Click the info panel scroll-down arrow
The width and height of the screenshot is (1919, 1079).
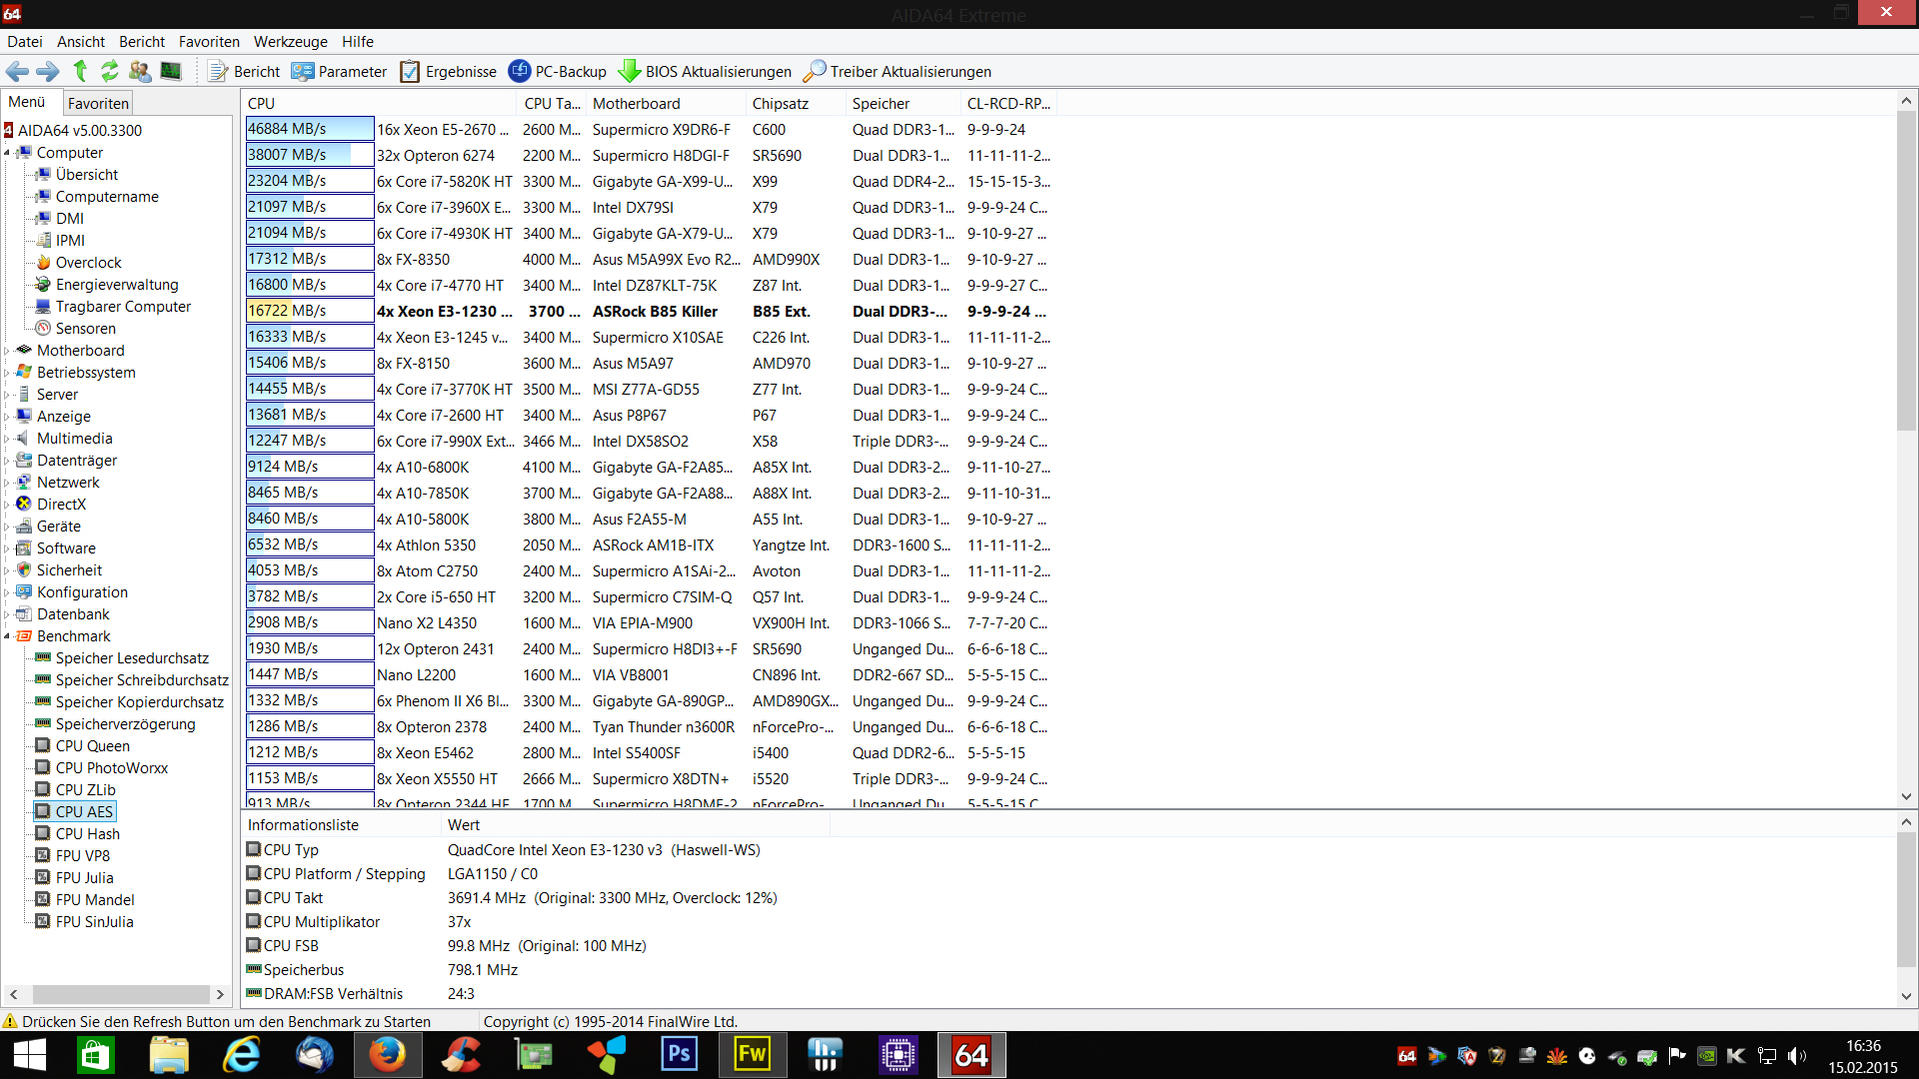(1906, 996)
